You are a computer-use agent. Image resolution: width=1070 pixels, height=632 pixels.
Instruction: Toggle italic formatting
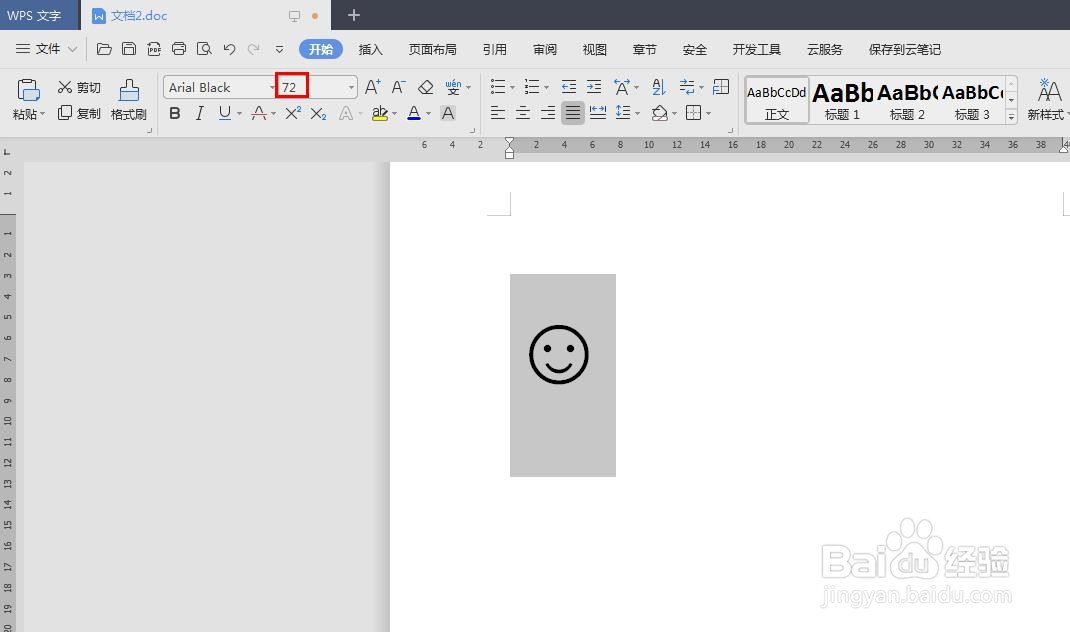point(199,113)
